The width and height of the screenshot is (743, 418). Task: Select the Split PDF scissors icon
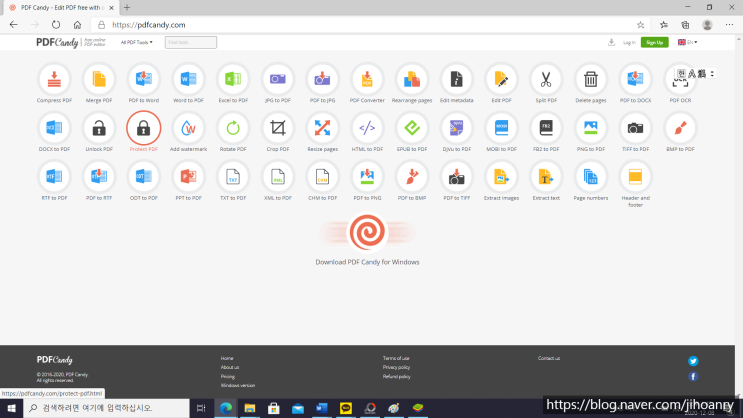[546, 79]
